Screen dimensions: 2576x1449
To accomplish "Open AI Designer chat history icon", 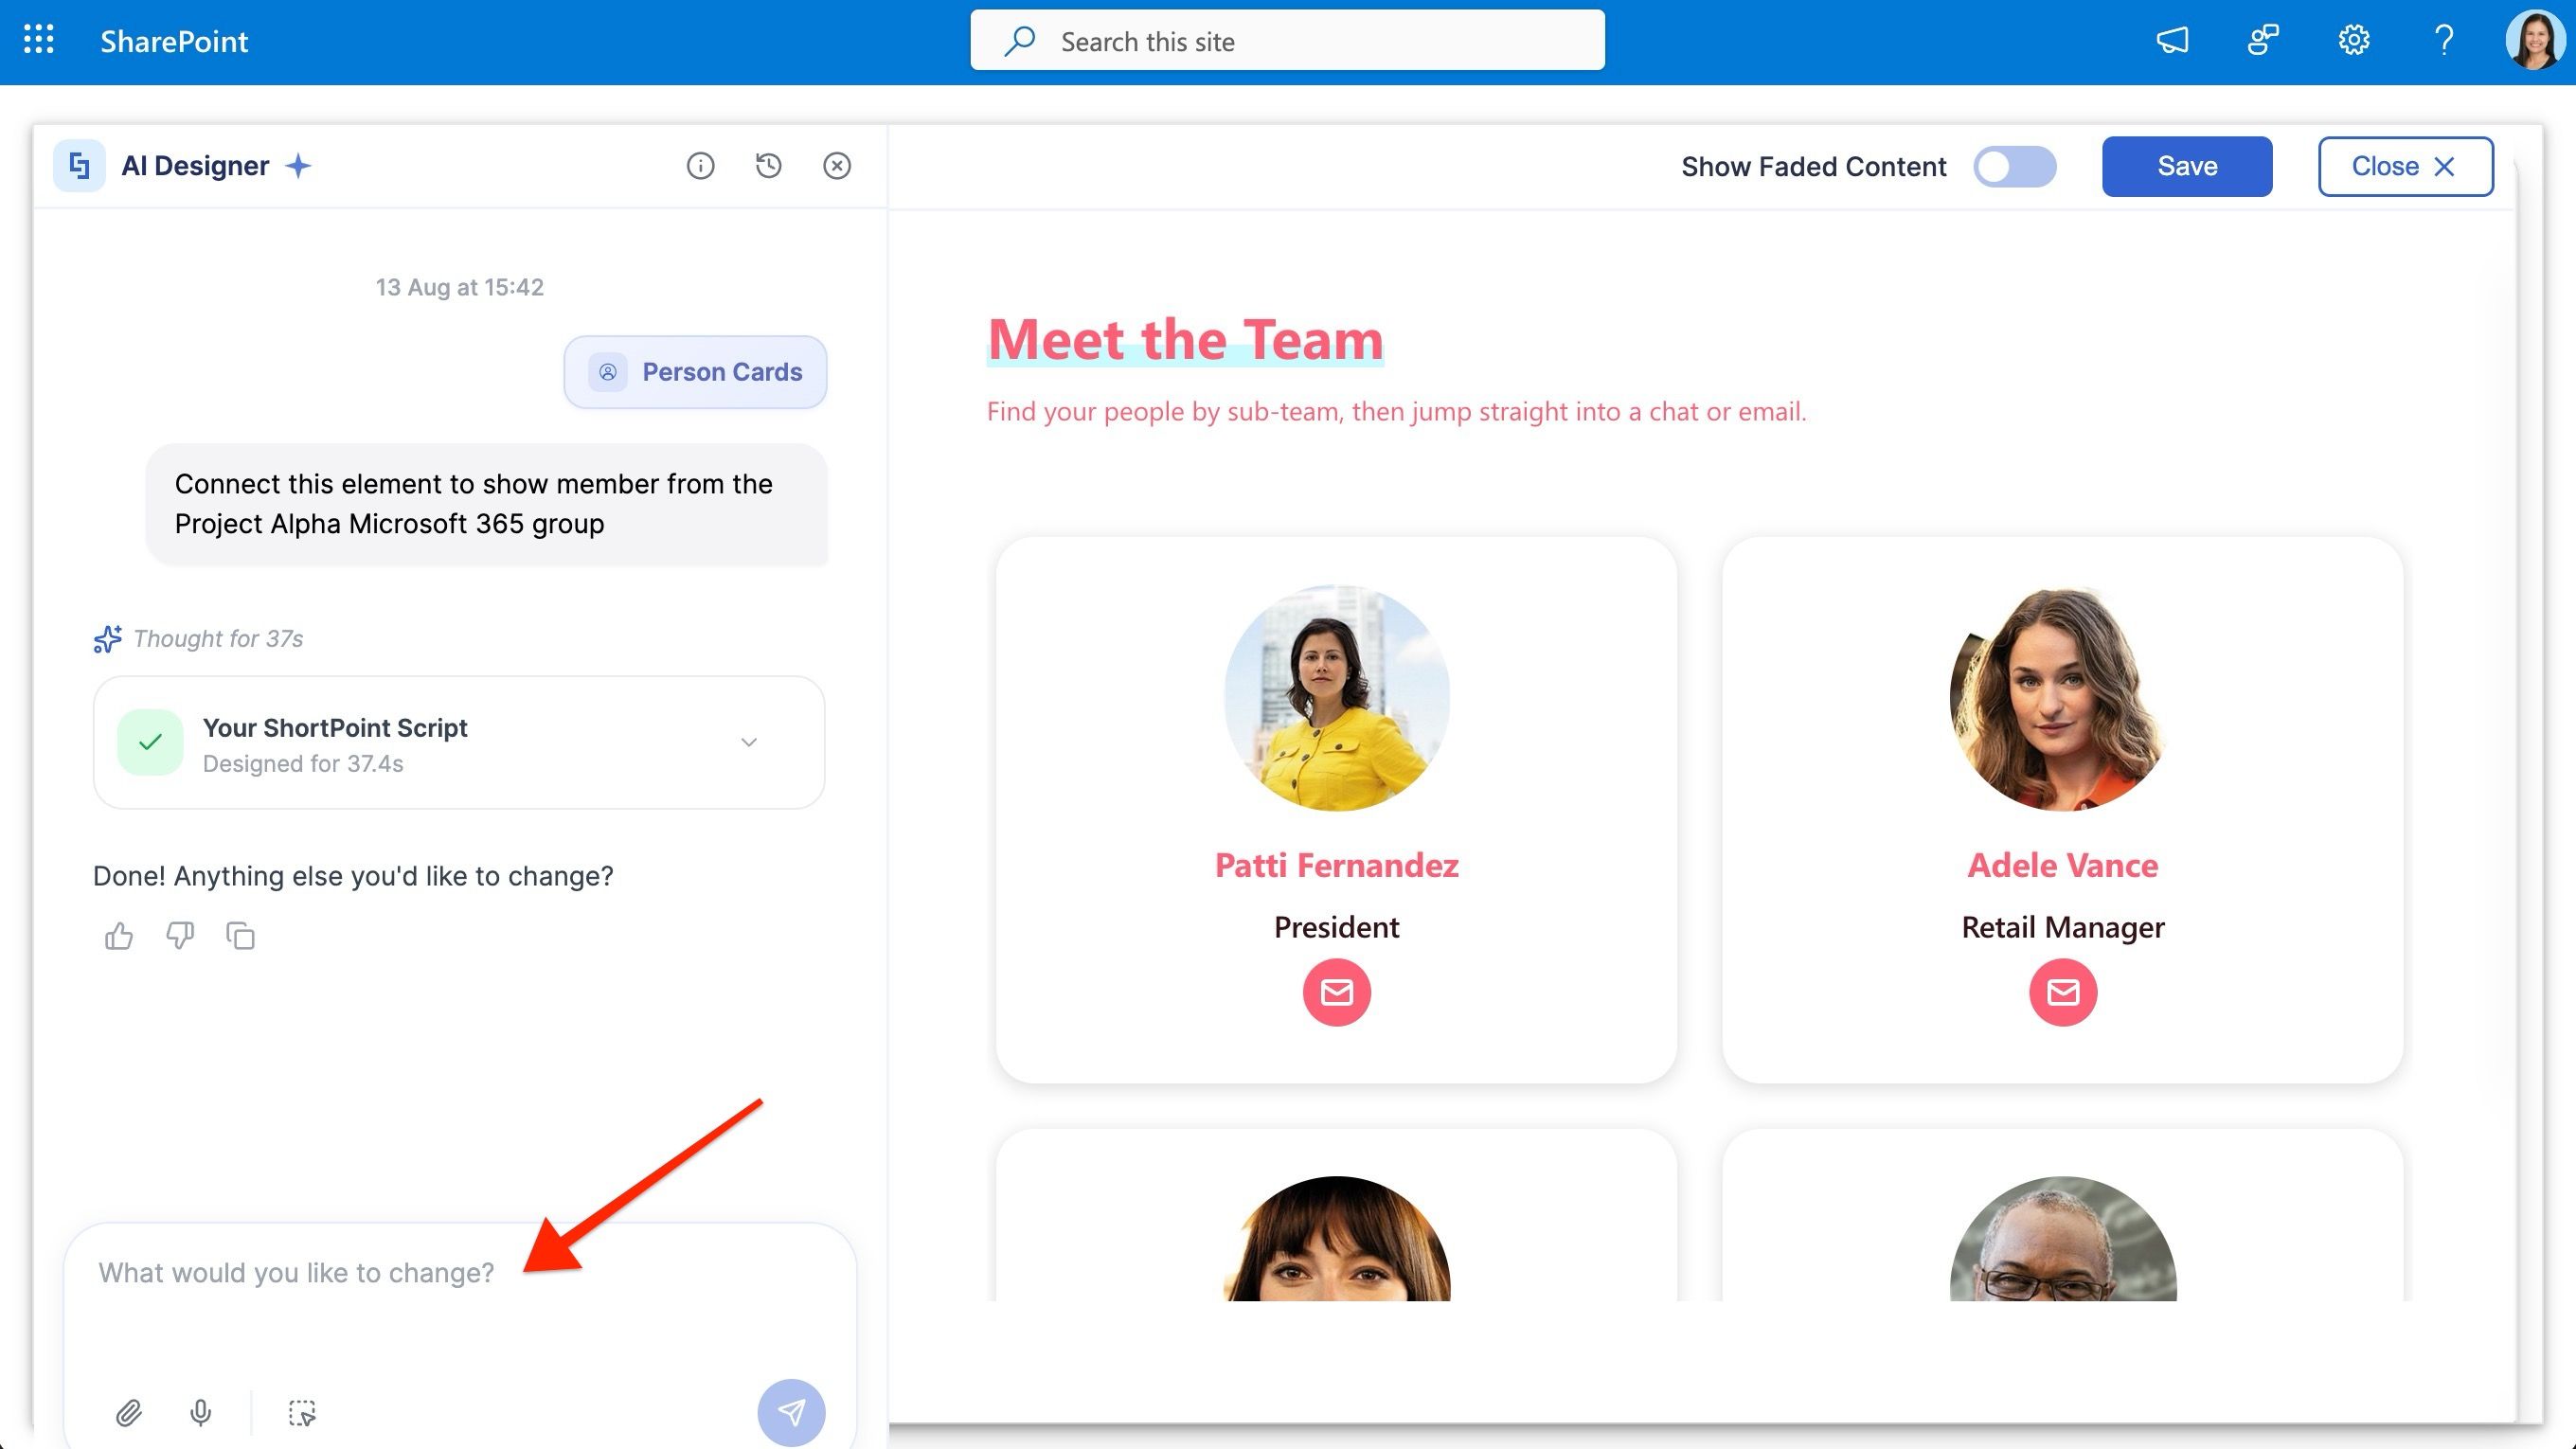I will pos(768,165).
